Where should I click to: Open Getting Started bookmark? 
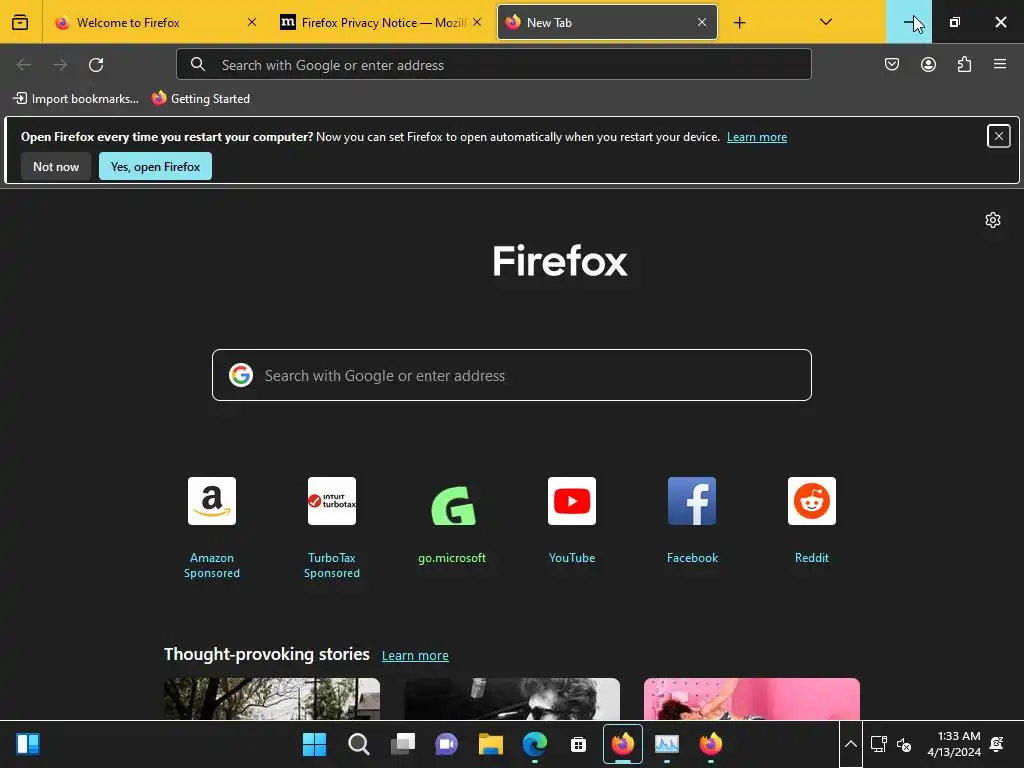coord(201,99)
